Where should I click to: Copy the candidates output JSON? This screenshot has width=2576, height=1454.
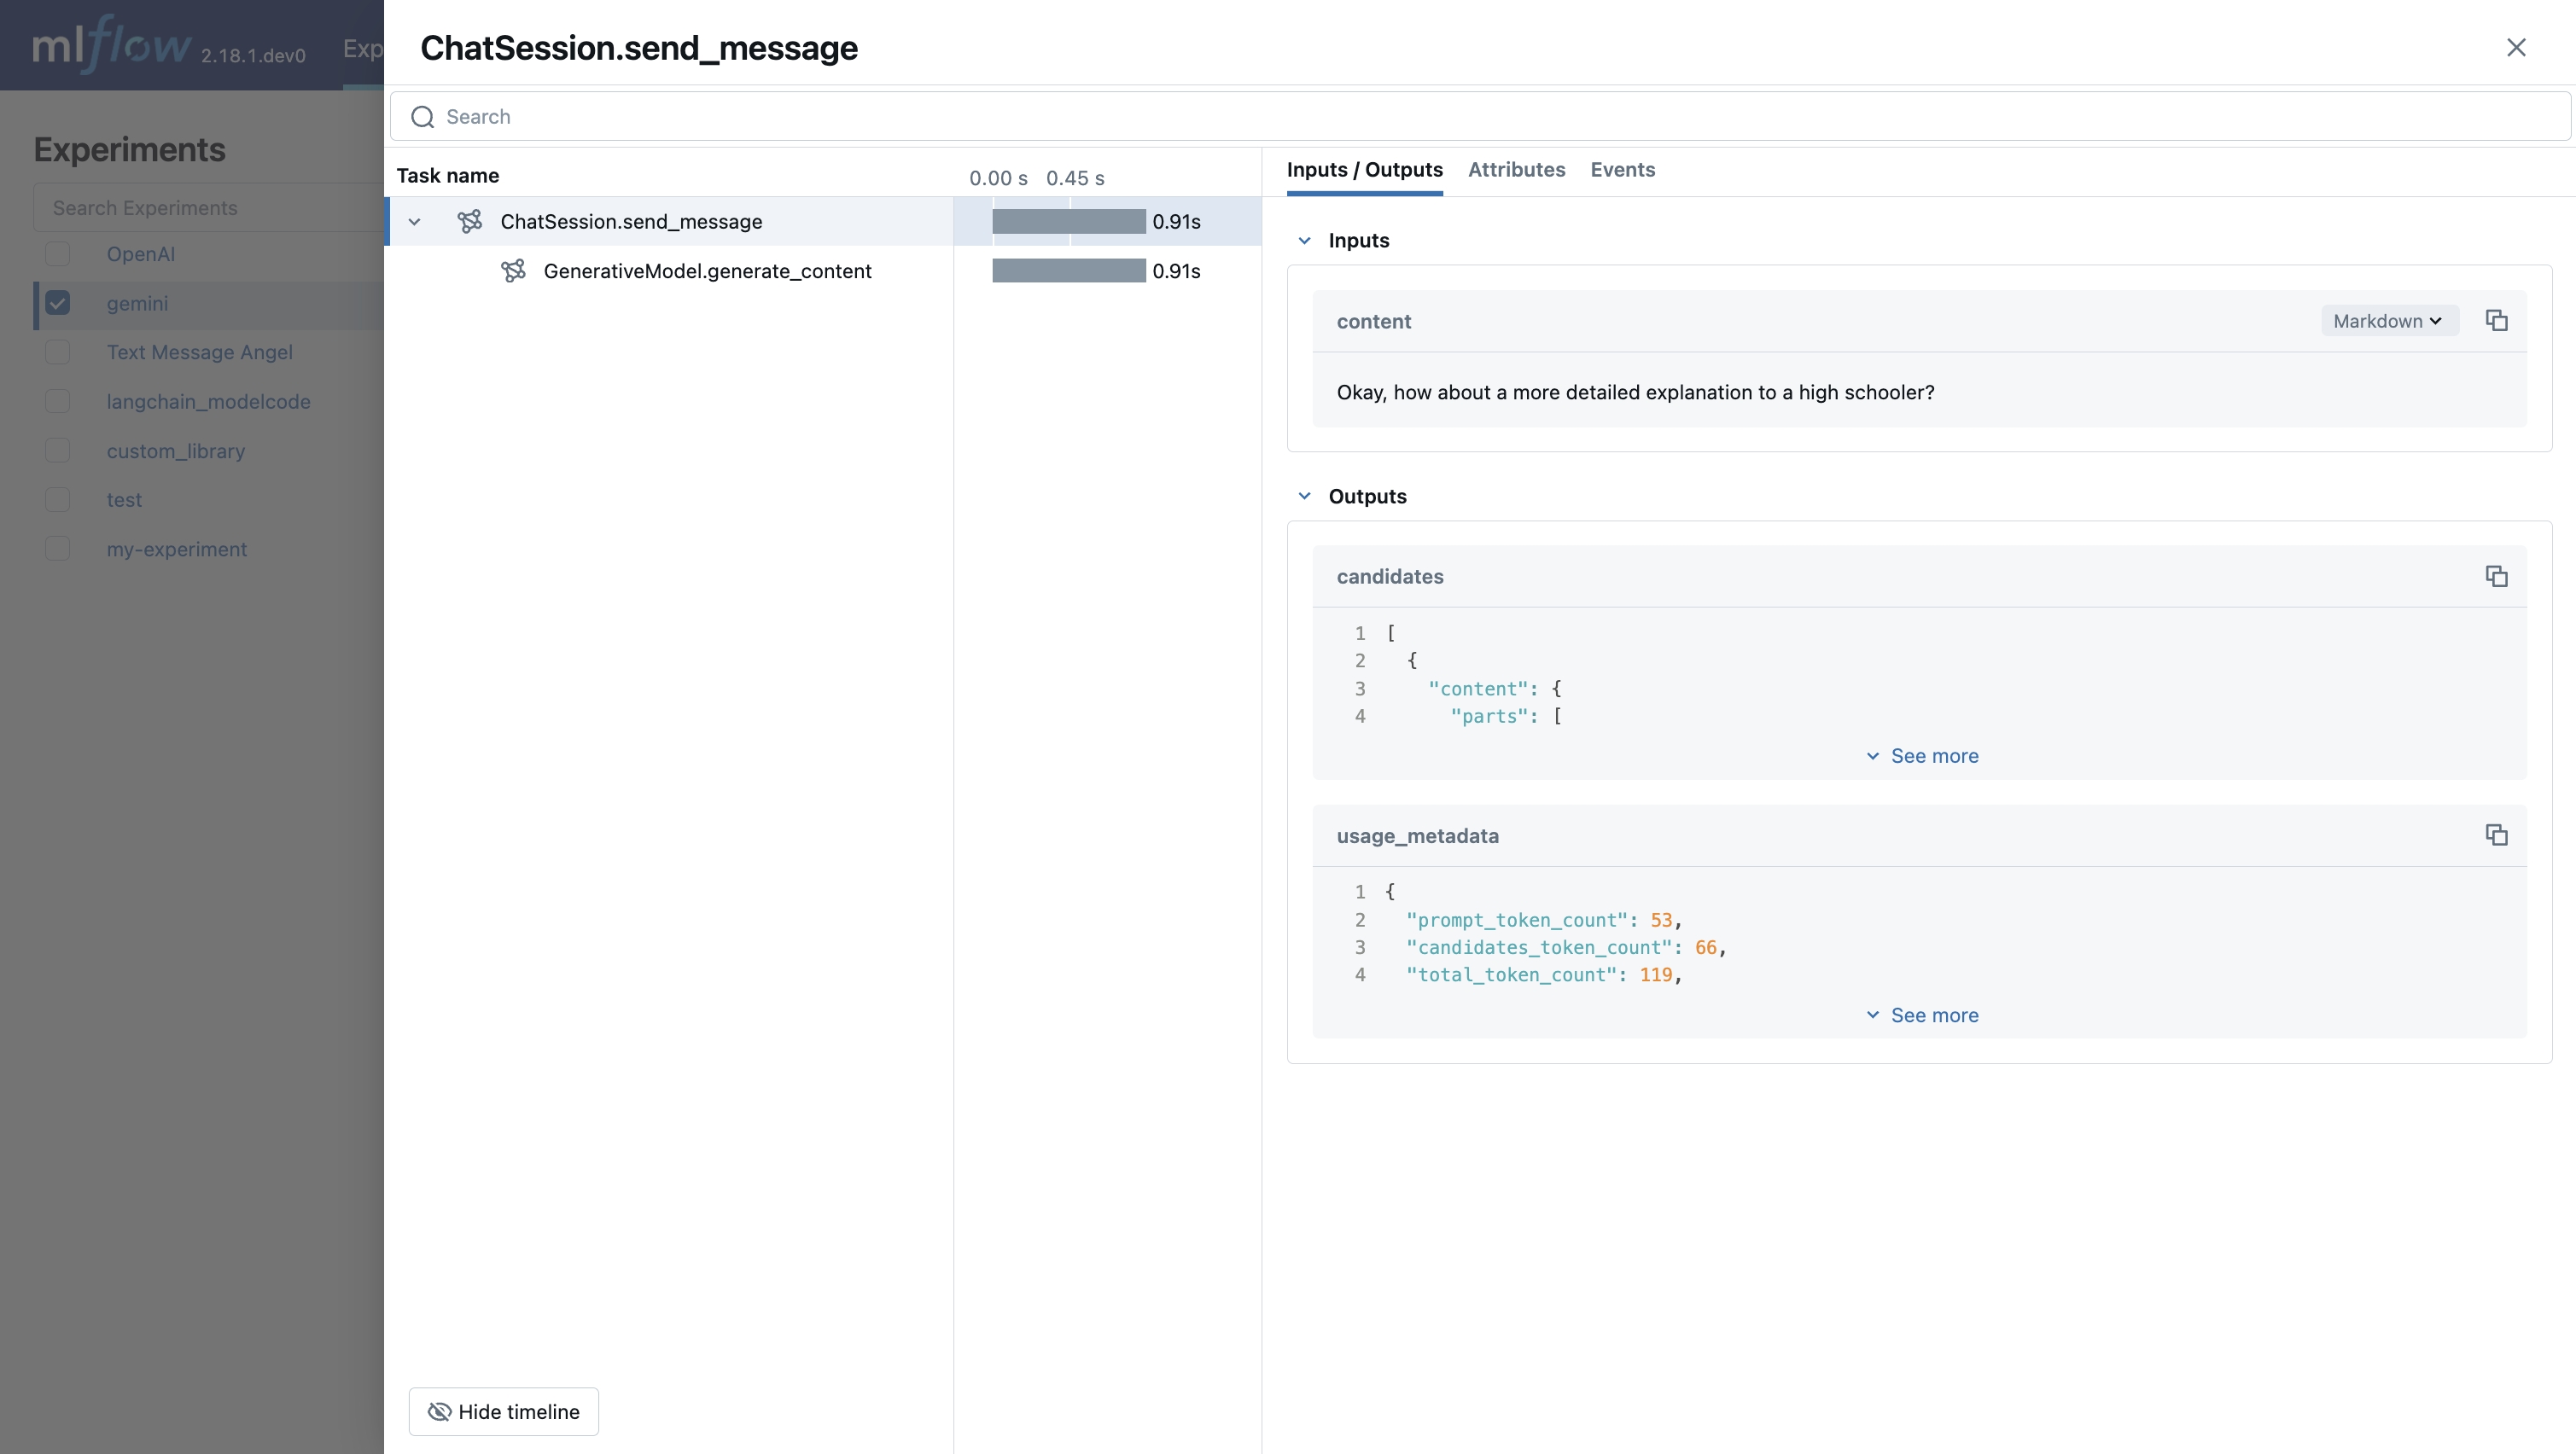point(2496,576)
